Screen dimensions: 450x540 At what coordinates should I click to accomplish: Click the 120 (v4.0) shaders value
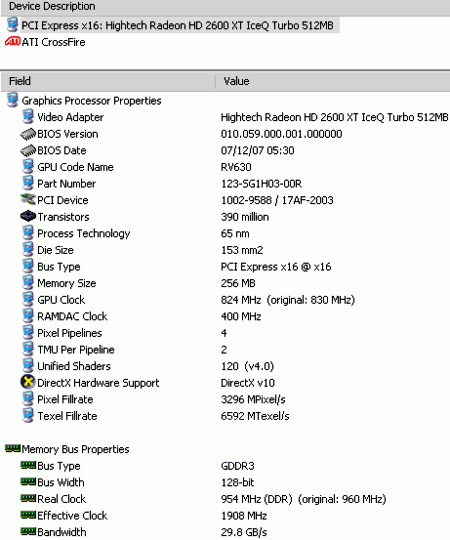(247, 366)
